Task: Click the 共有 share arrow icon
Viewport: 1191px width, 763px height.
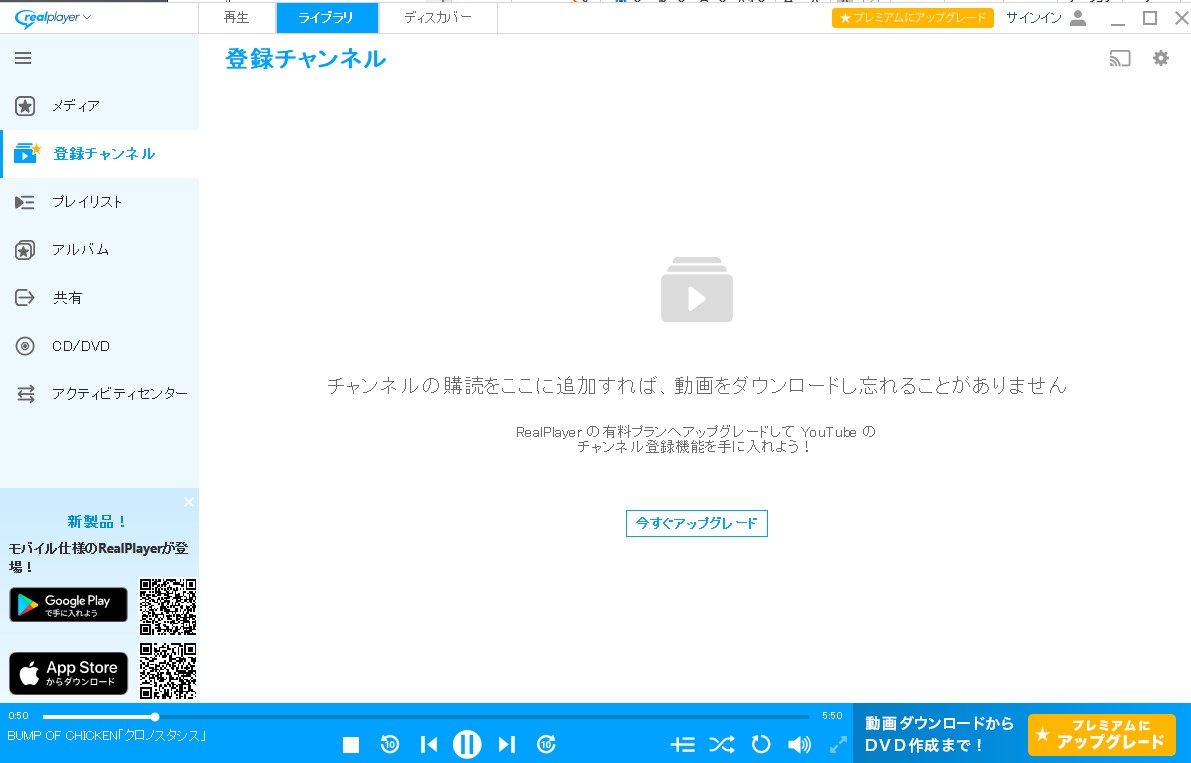Action: click(x=25, y=298)
